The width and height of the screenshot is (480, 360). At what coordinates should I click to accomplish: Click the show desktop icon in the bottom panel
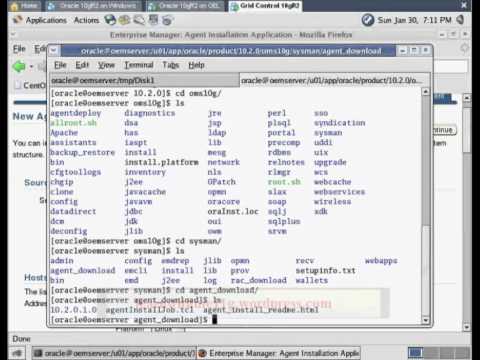point(17,353)
